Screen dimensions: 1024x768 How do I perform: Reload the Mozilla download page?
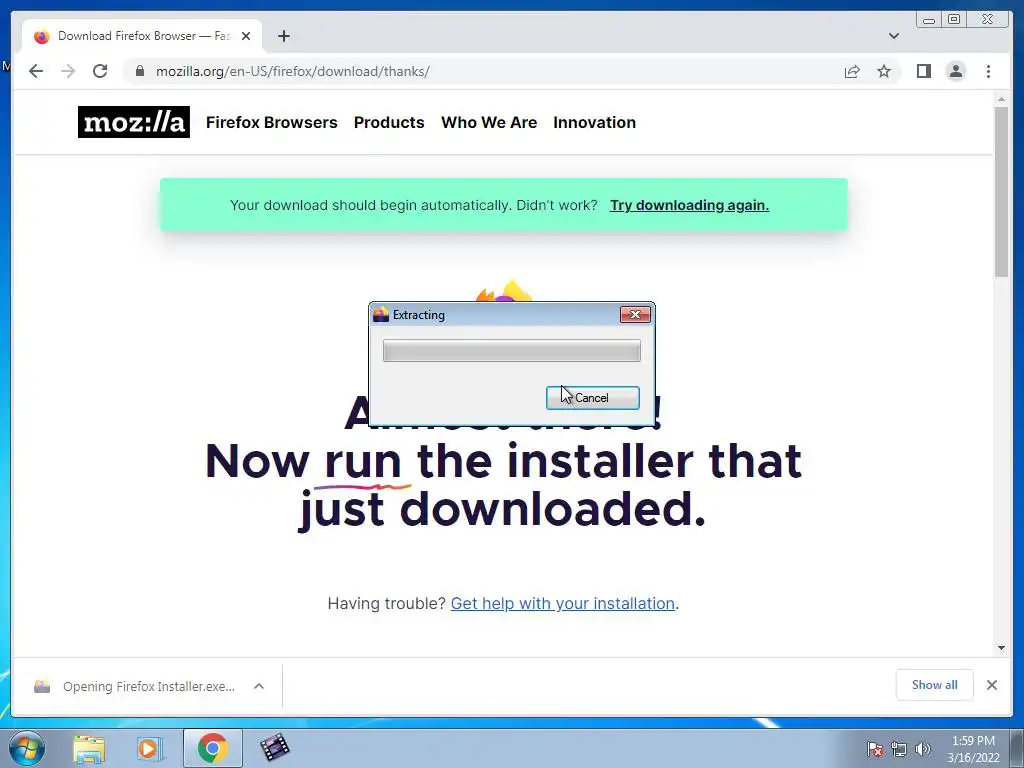pyautogui.click(x=100, y=71)
